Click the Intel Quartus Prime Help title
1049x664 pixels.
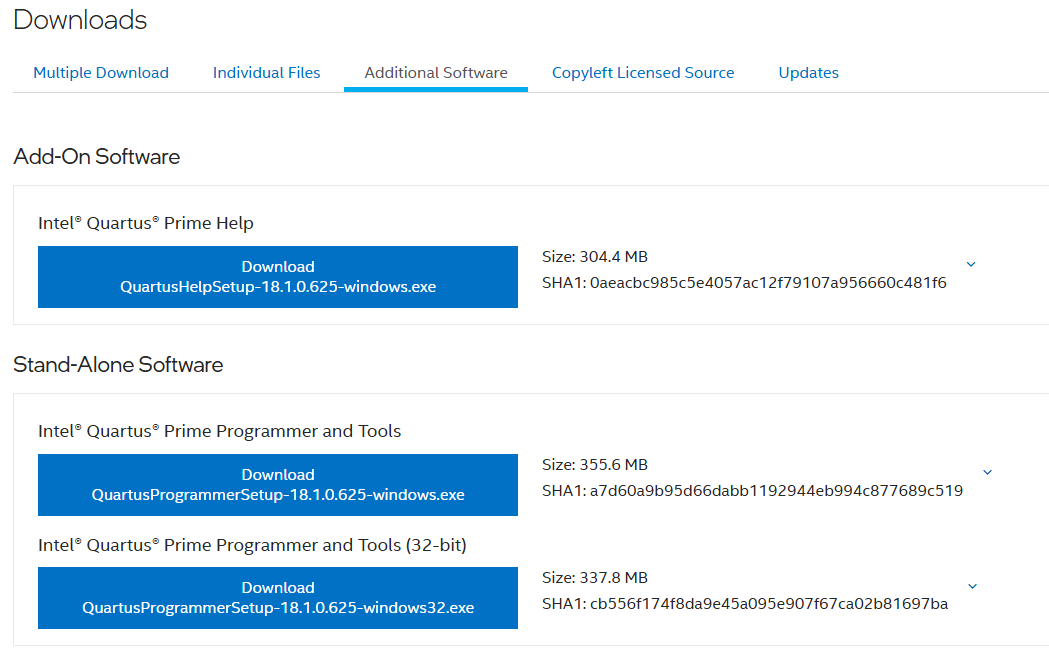[146, 223]
